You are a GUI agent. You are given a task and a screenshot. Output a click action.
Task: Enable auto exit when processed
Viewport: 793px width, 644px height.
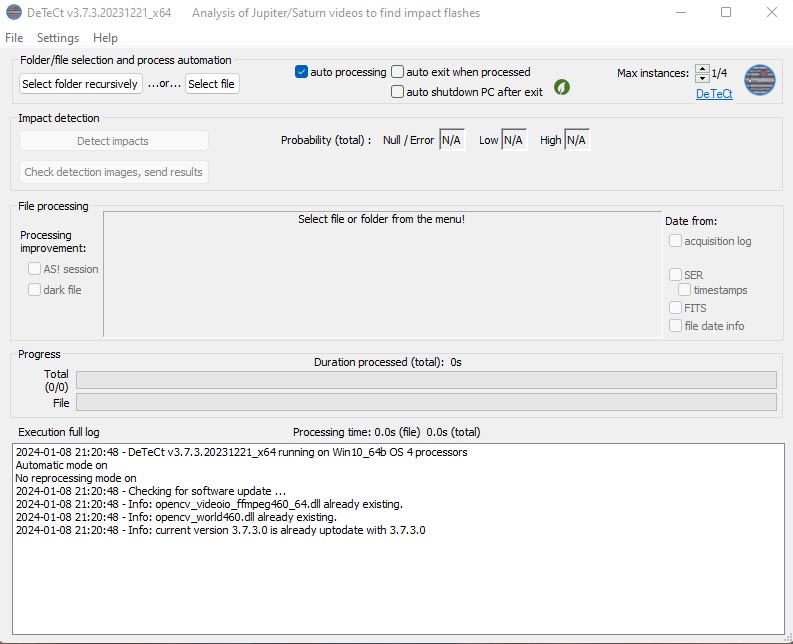click(398, 72)
